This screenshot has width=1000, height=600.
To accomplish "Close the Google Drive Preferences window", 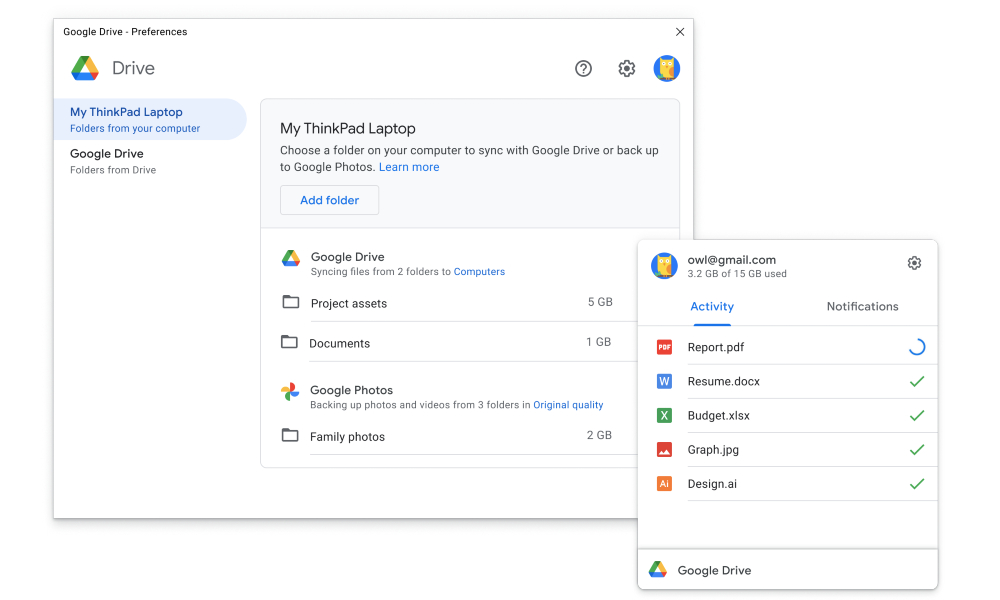I will pyautogui.click(x=680, y=32).
